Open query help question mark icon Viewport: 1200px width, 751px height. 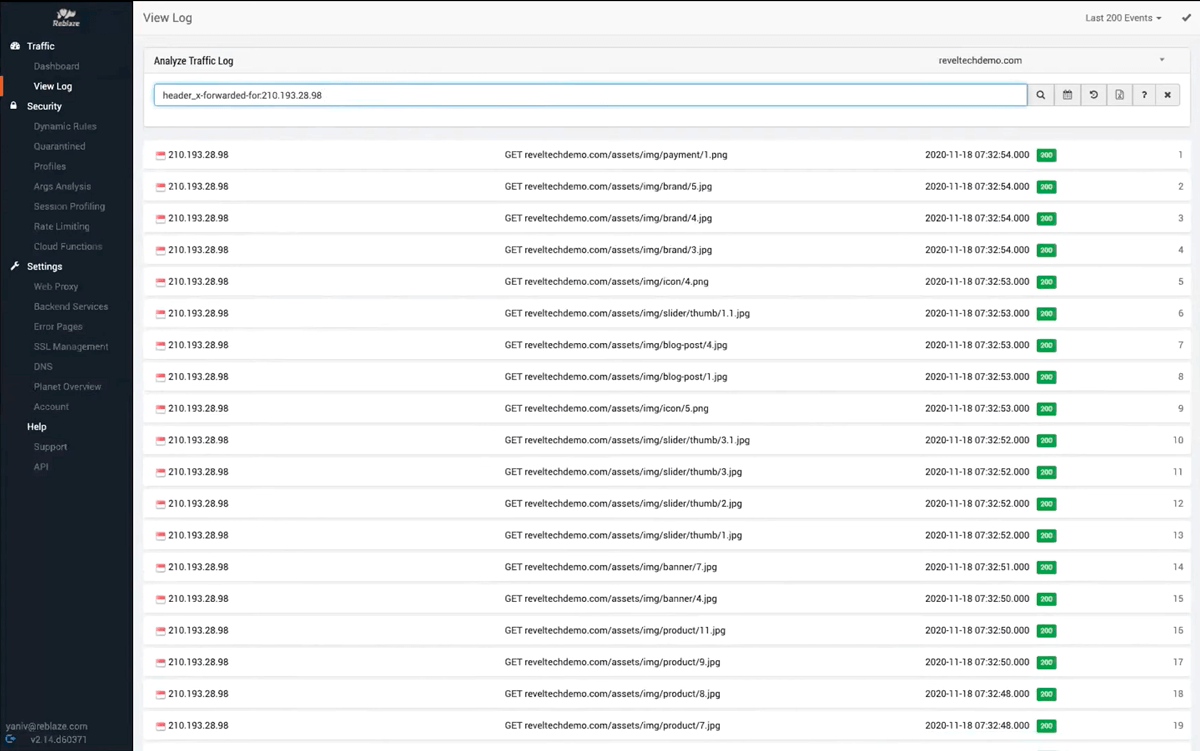tap(1144, 95)
